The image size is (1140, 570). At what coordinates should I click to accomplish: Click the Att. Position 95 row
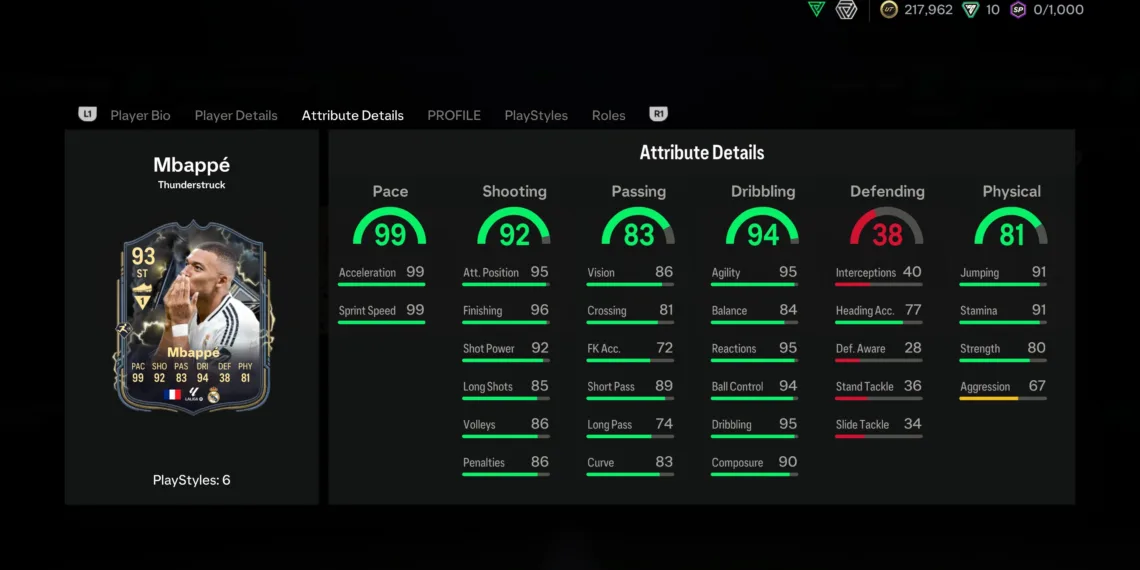(506, 275)
